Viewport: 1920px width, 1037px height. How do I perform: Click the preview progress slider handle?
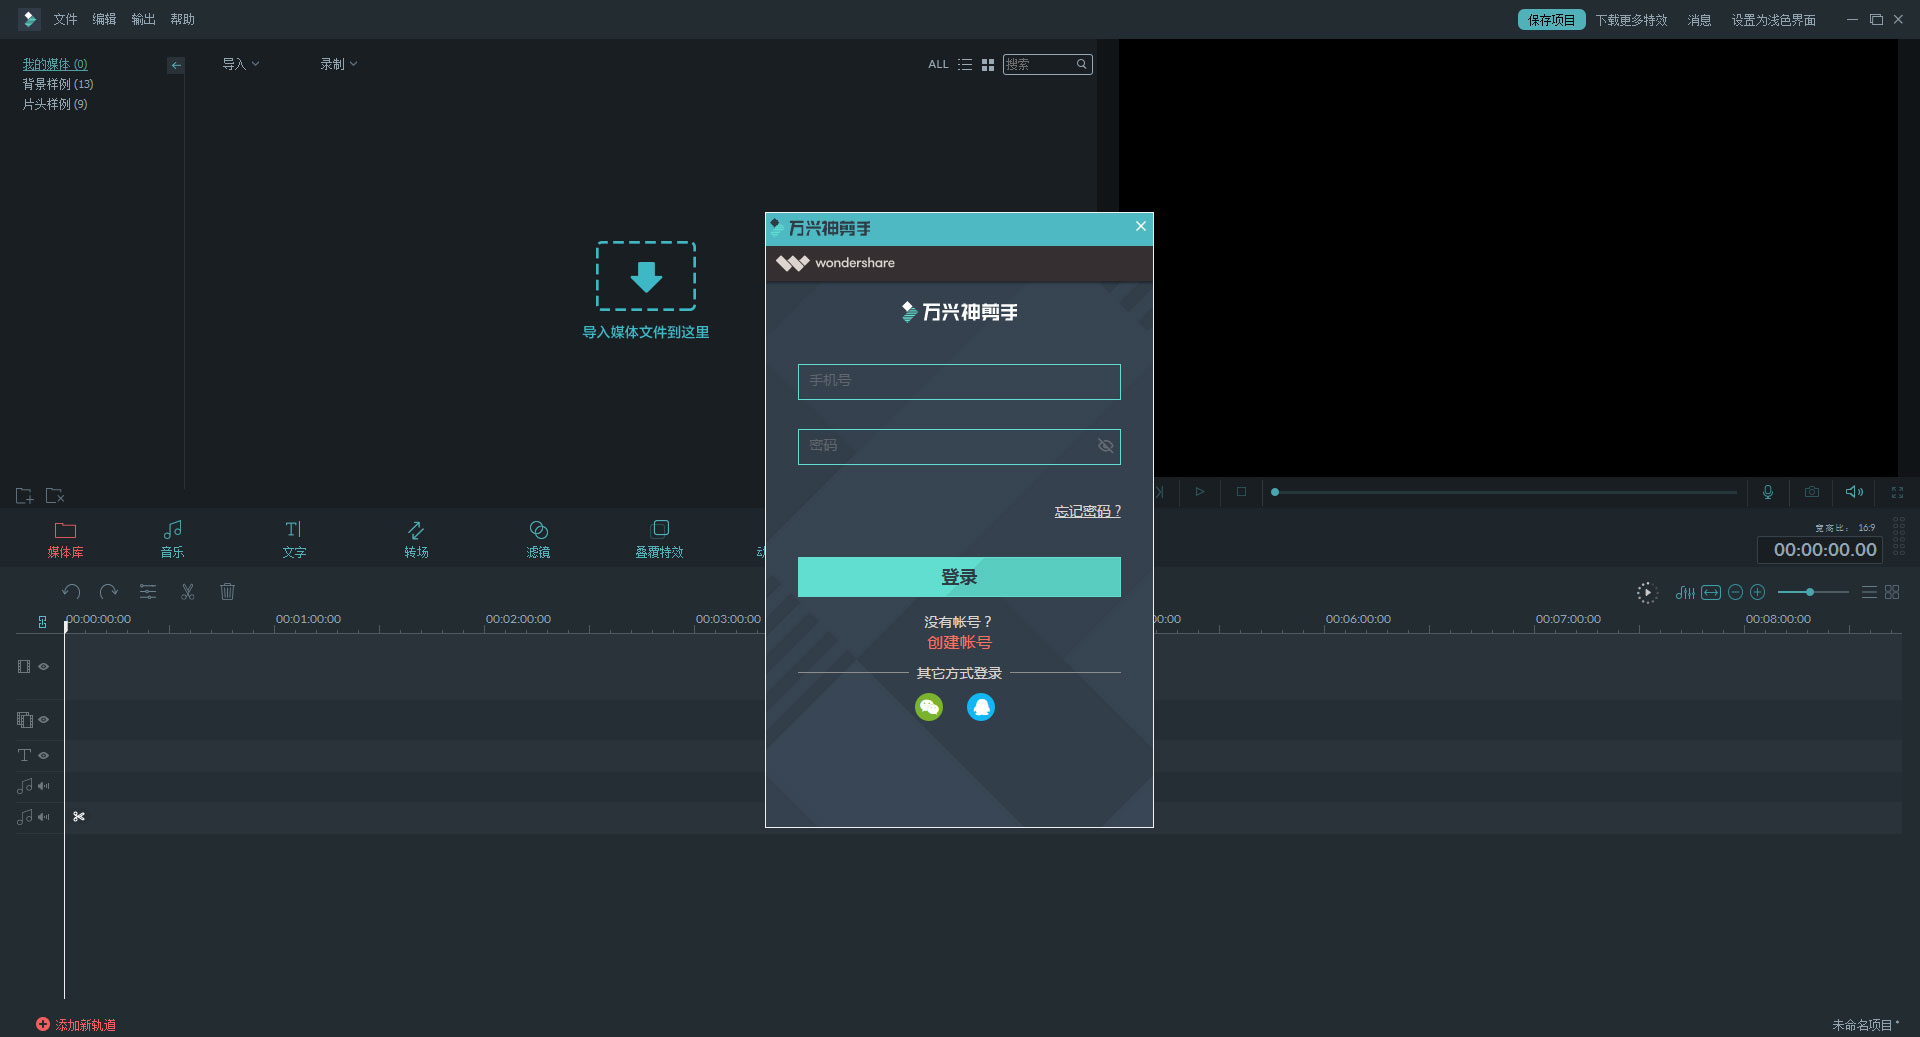(x=1275, y=492)
